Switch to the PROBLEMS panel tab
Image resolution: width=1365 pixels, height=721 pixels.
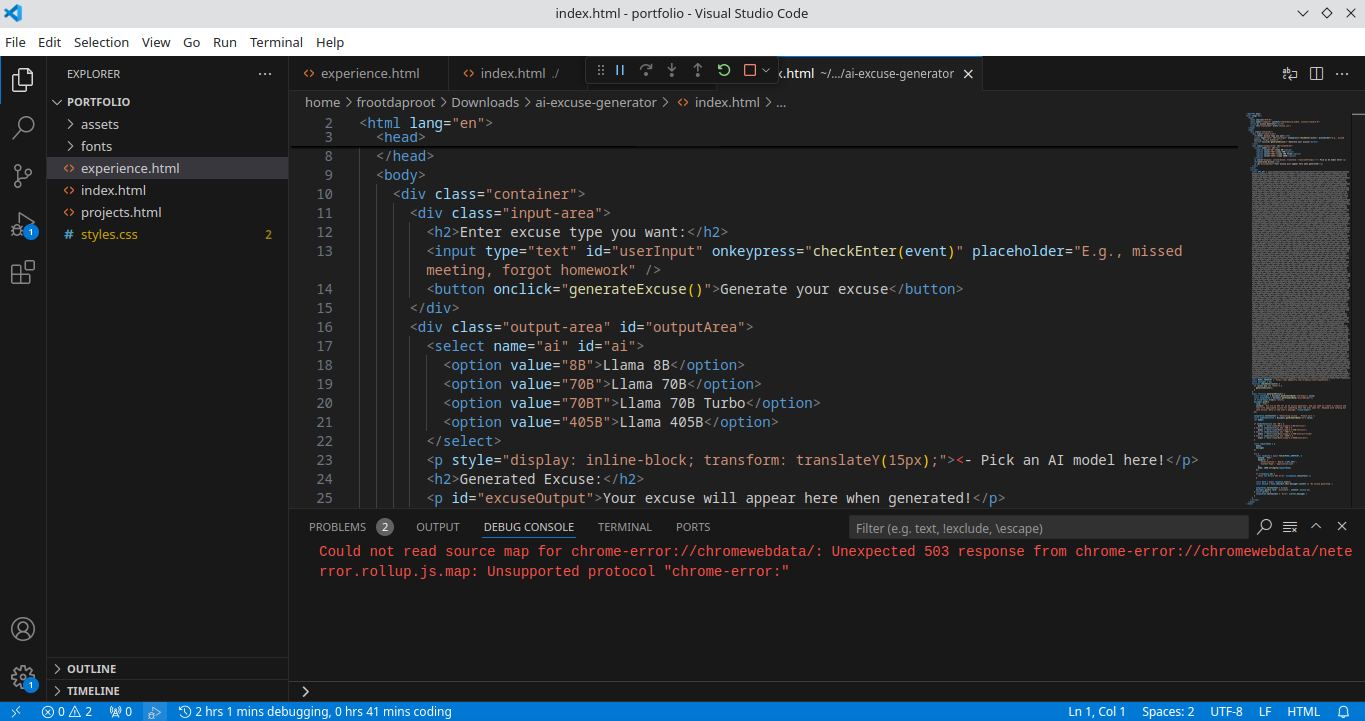(337, 527)
